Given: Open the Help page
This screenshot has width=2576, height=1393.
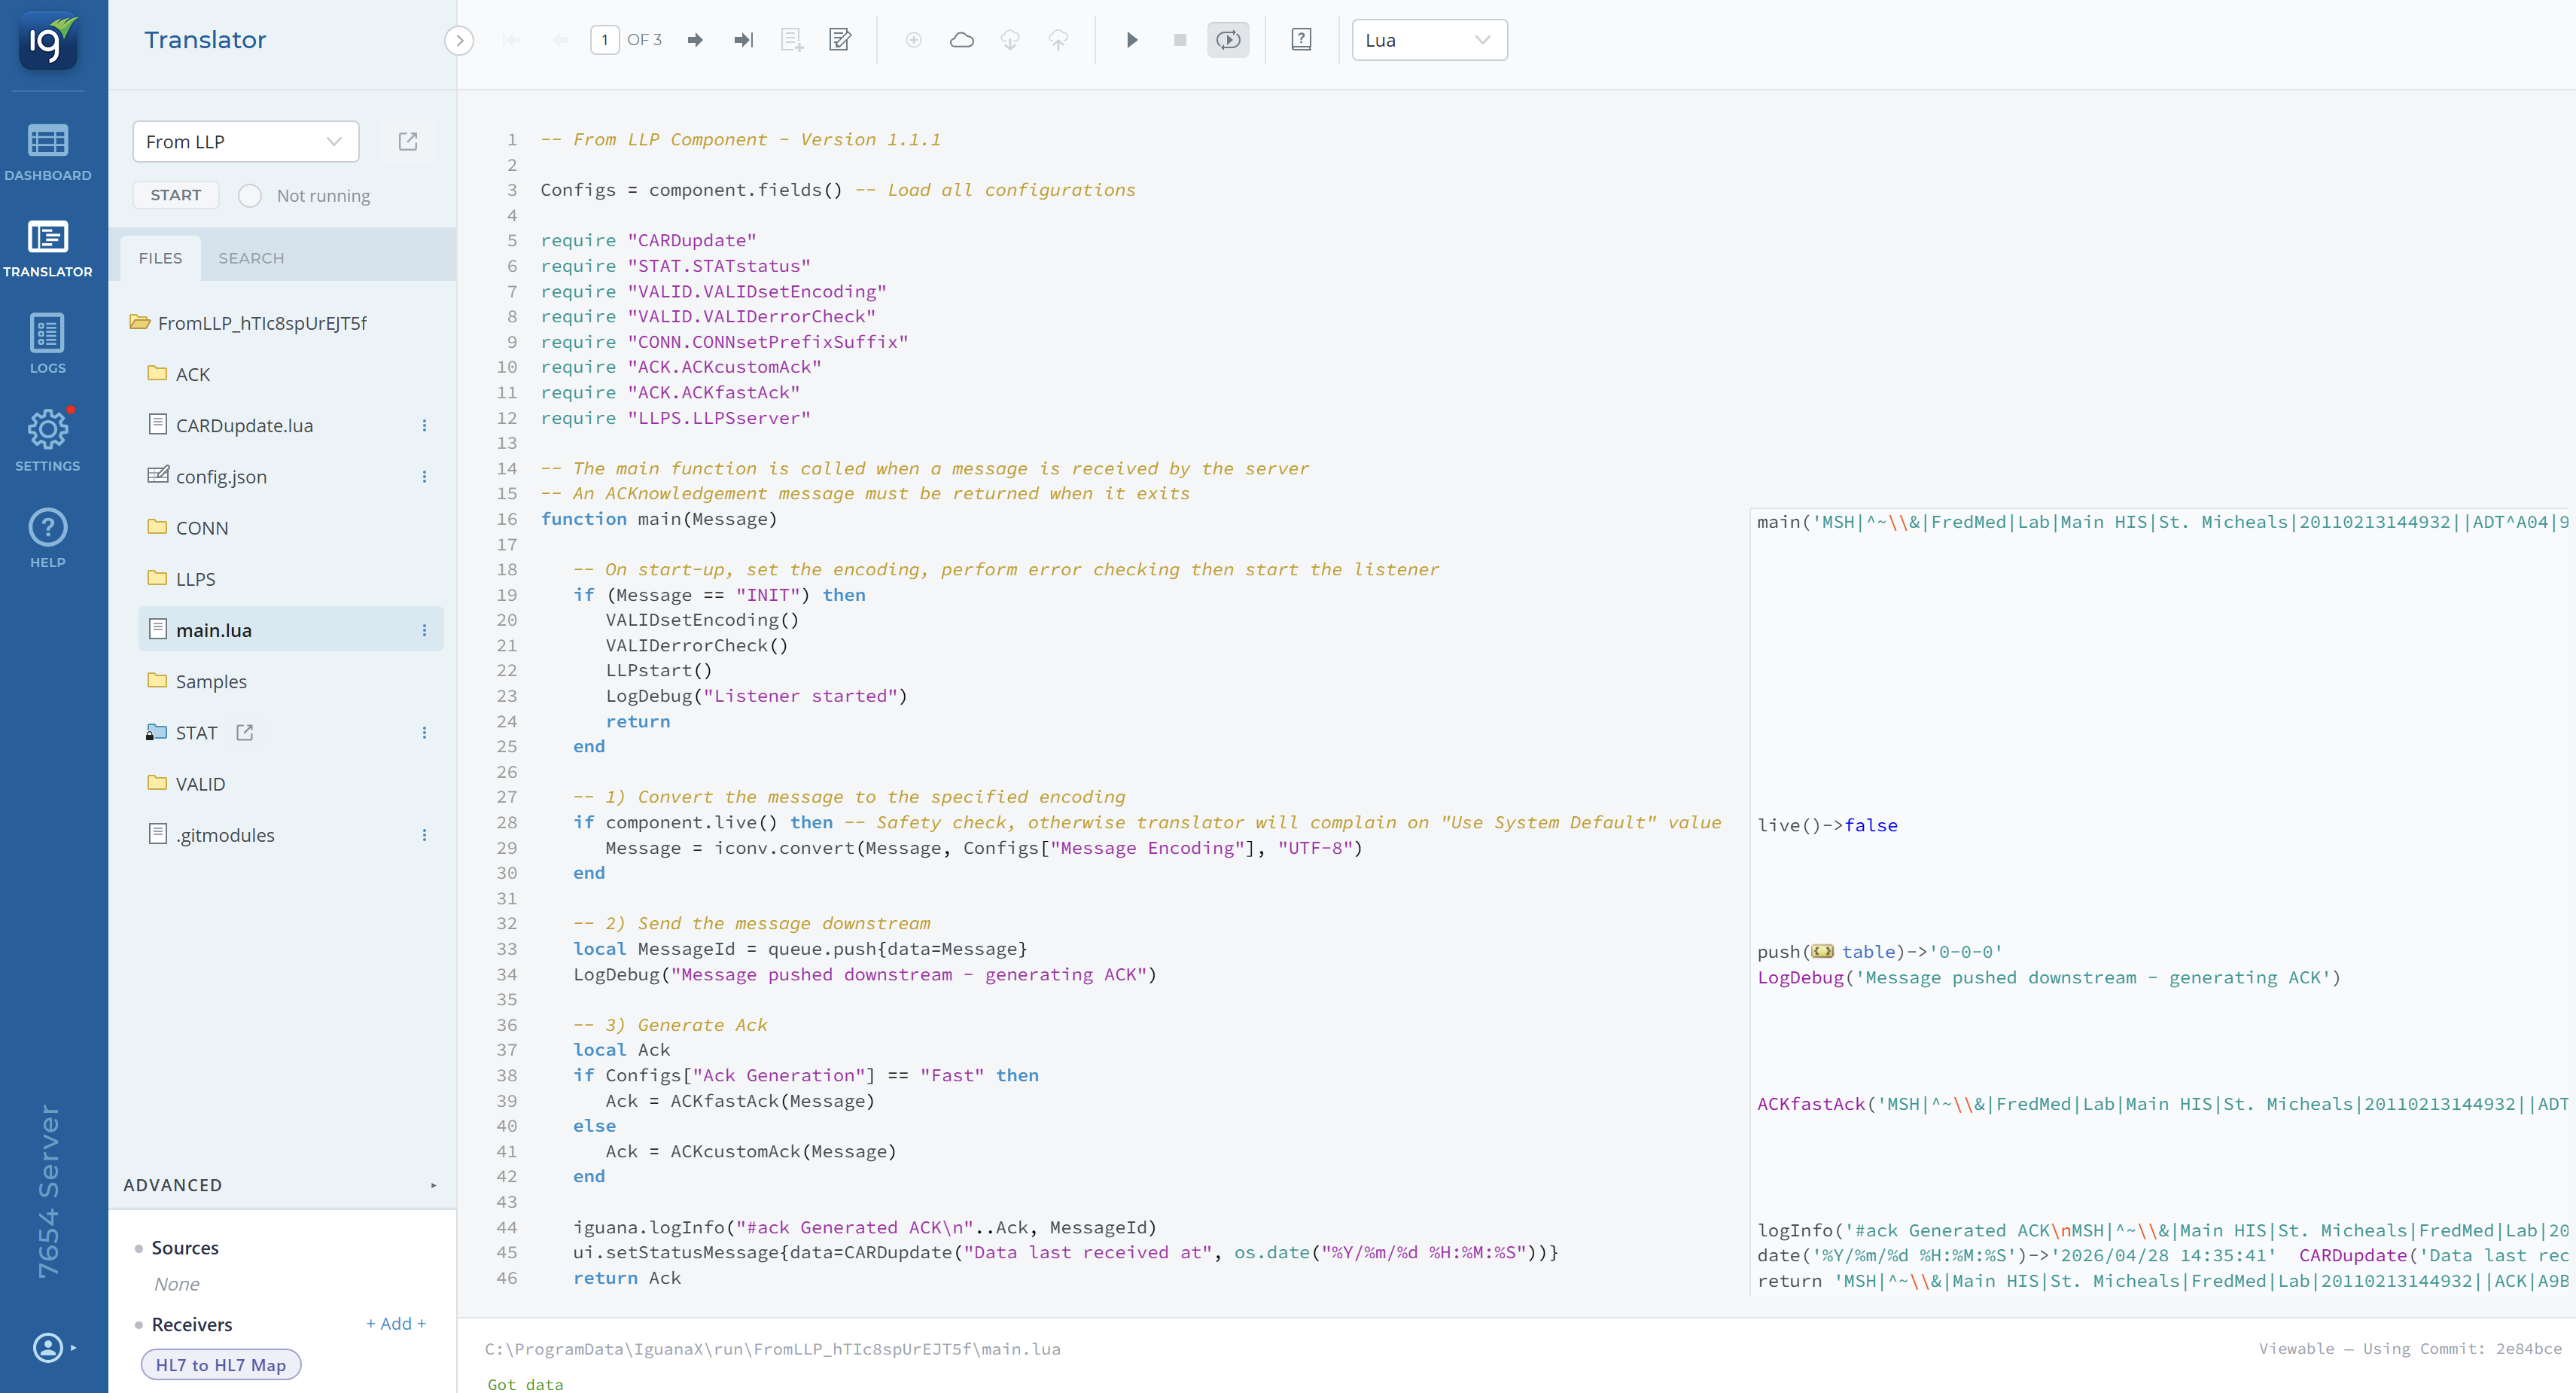Looking at the screenshot, I should (x=48, y=538).
